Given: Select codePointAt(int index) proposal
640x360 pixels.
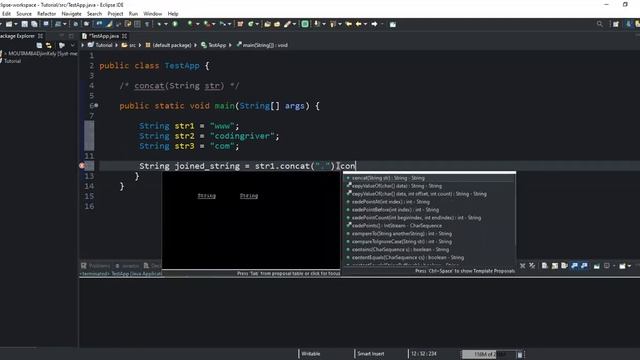Looking at the screenshot, I should click(x=429, y=202).
